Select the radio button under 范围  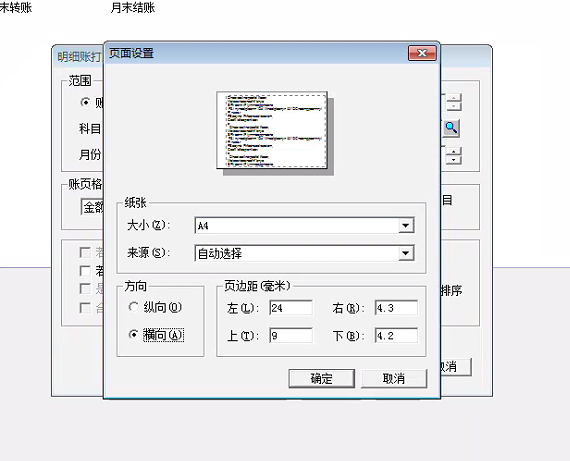click(x=85, y=103)
